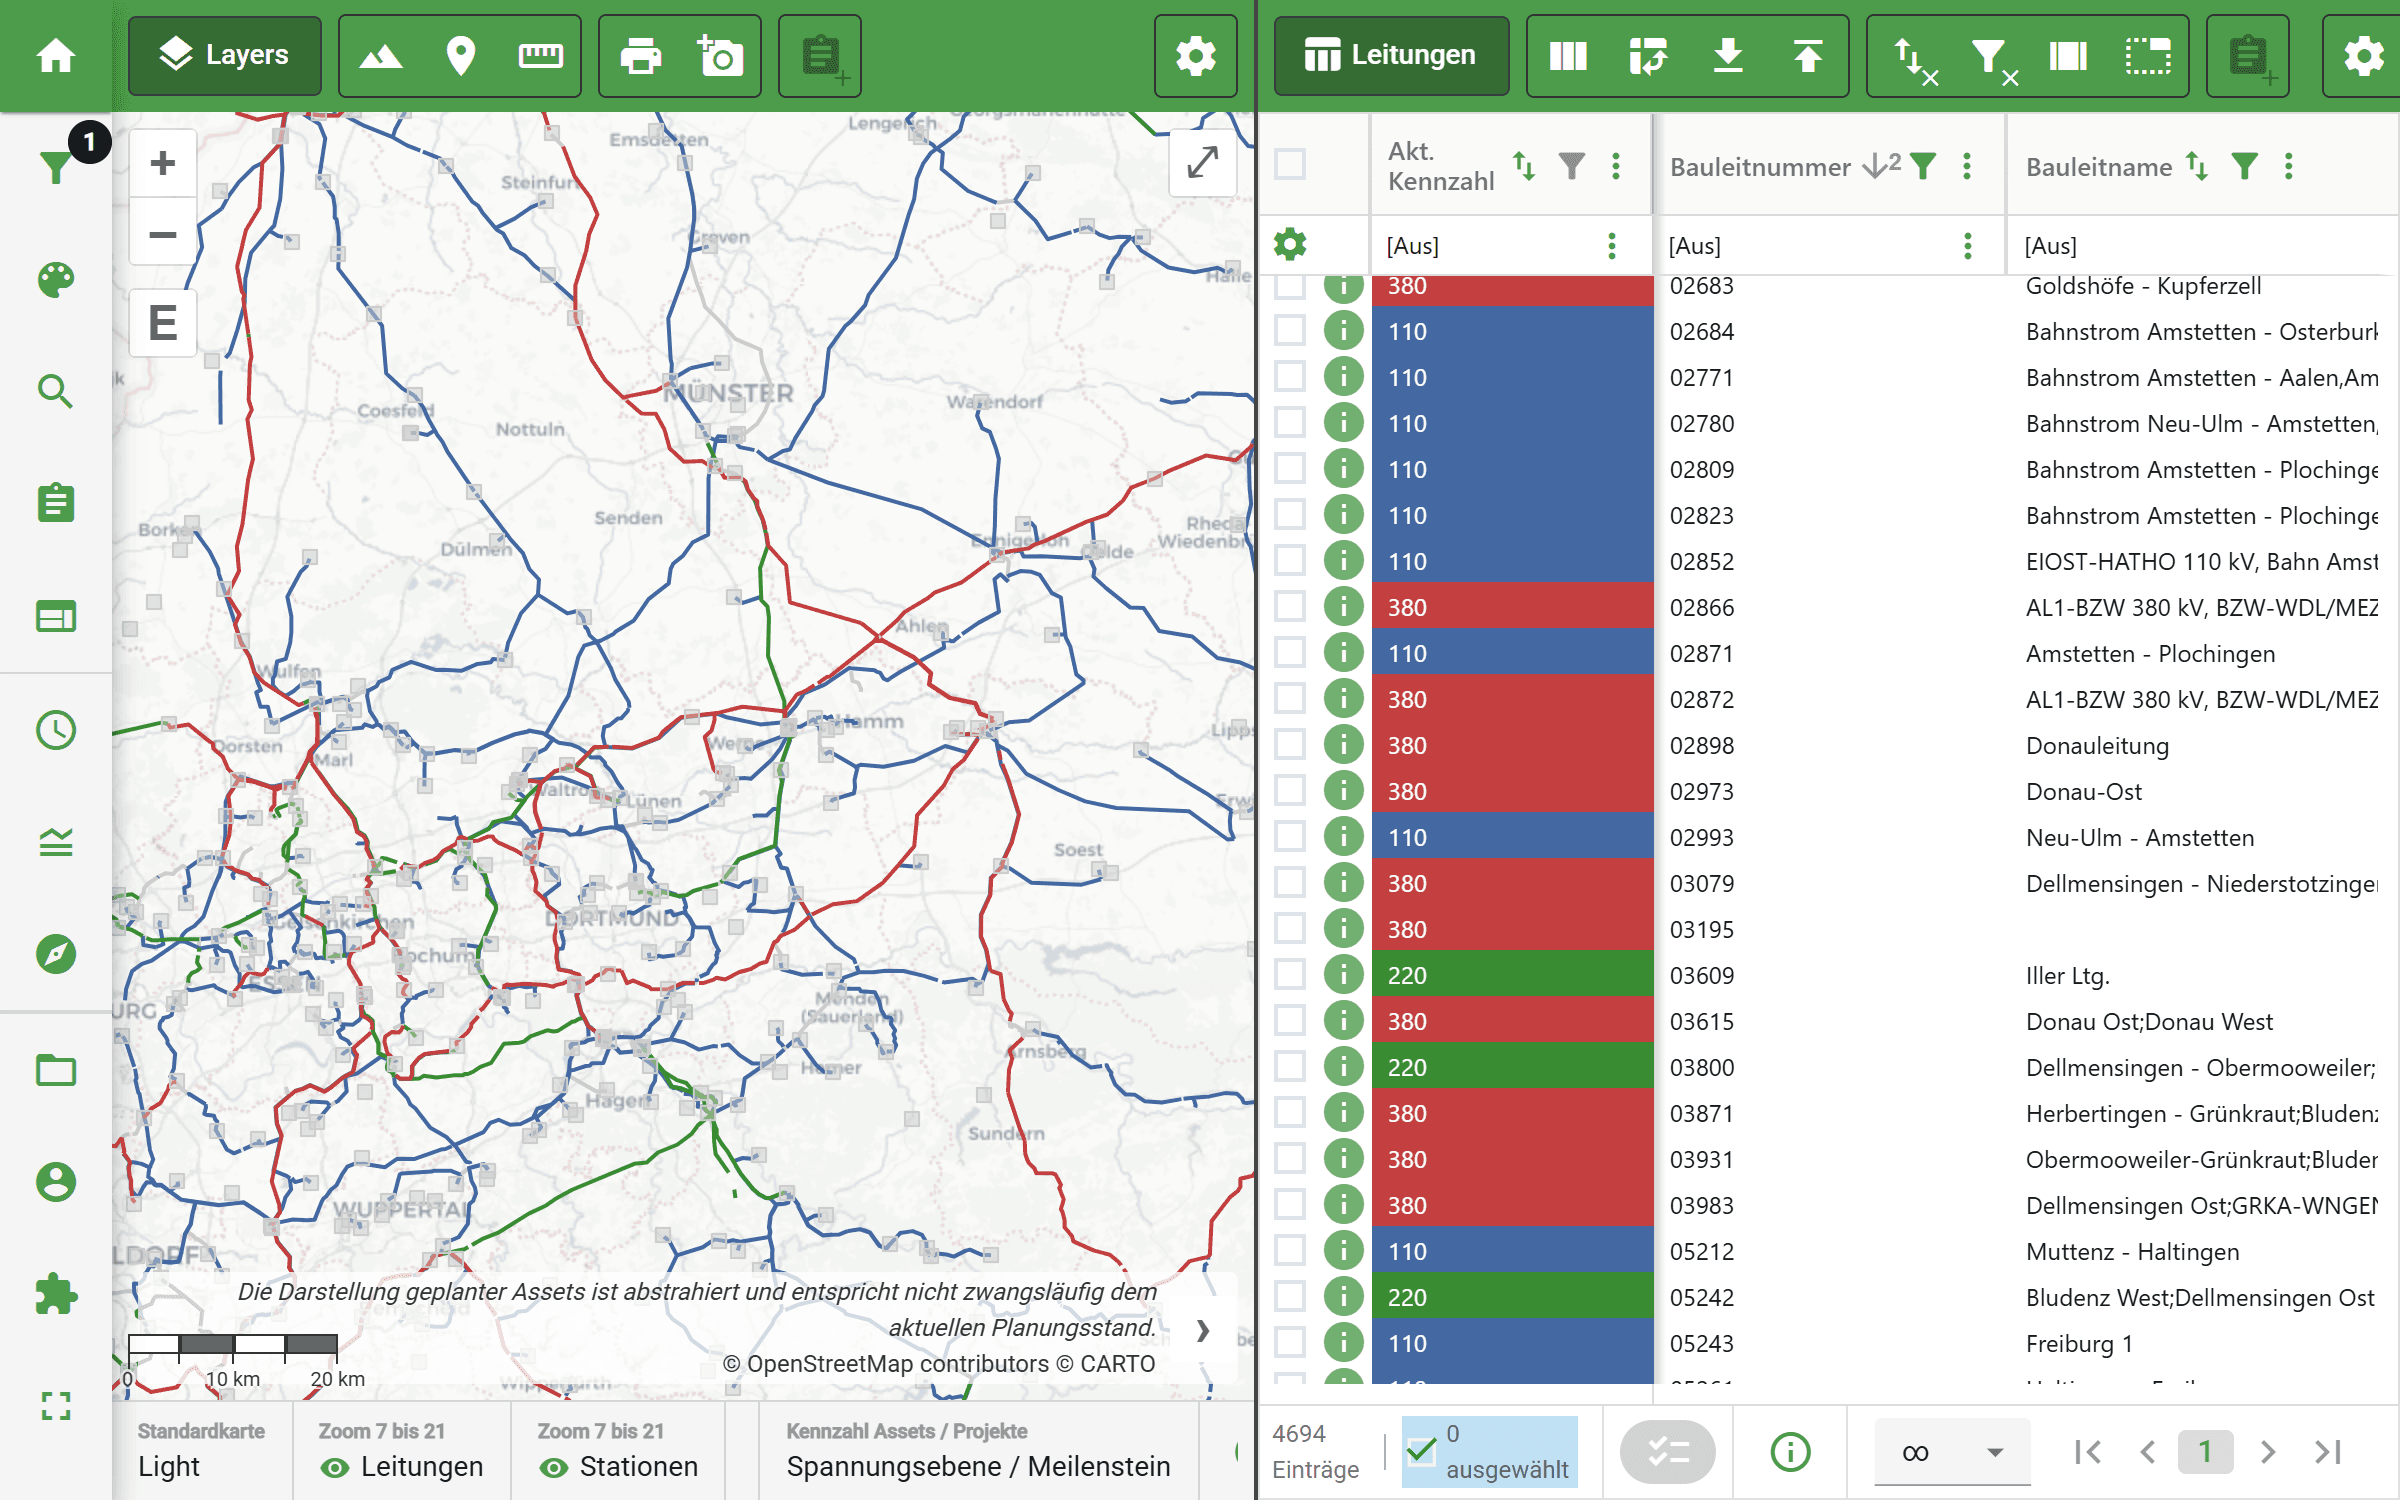Toggle Stationen layer visibility eye
The width and height of the screenshot is (2400, 1500).
(x=553, y=1467)
